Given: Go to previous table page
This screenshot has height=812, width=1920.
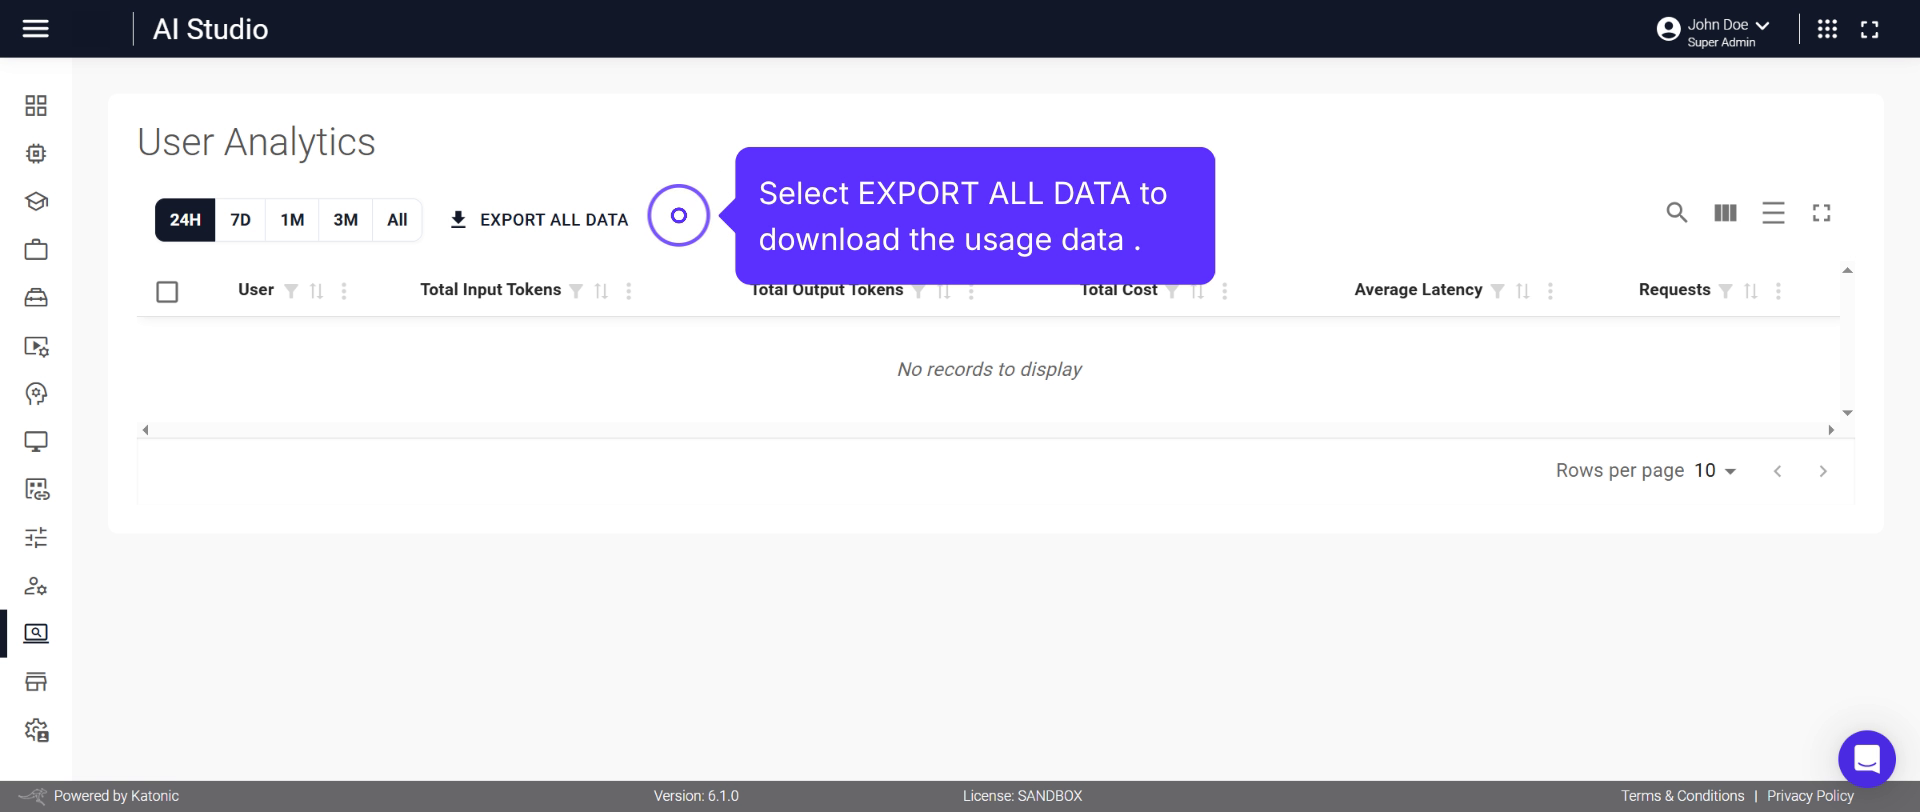Looking at the screenshot, I should (x=1777, y=471).
